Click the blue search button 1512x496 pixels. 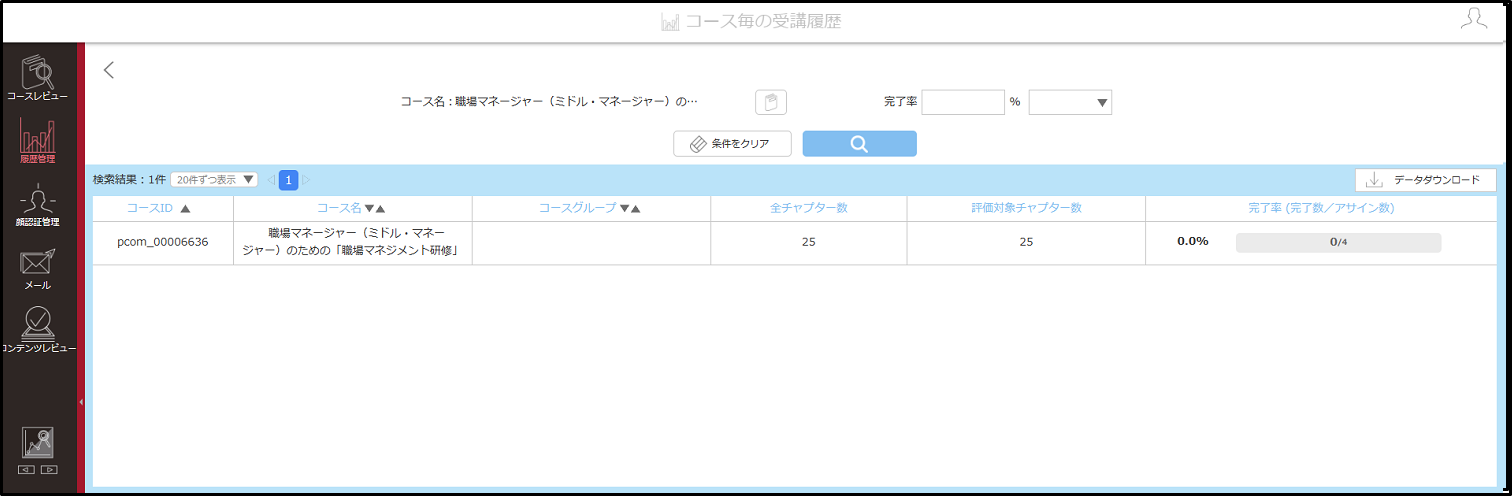click(859, 143)
